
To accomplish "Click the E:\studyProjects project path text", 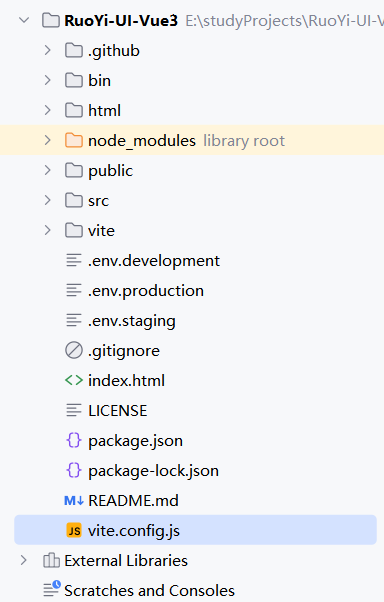I will tap(285, 21).
